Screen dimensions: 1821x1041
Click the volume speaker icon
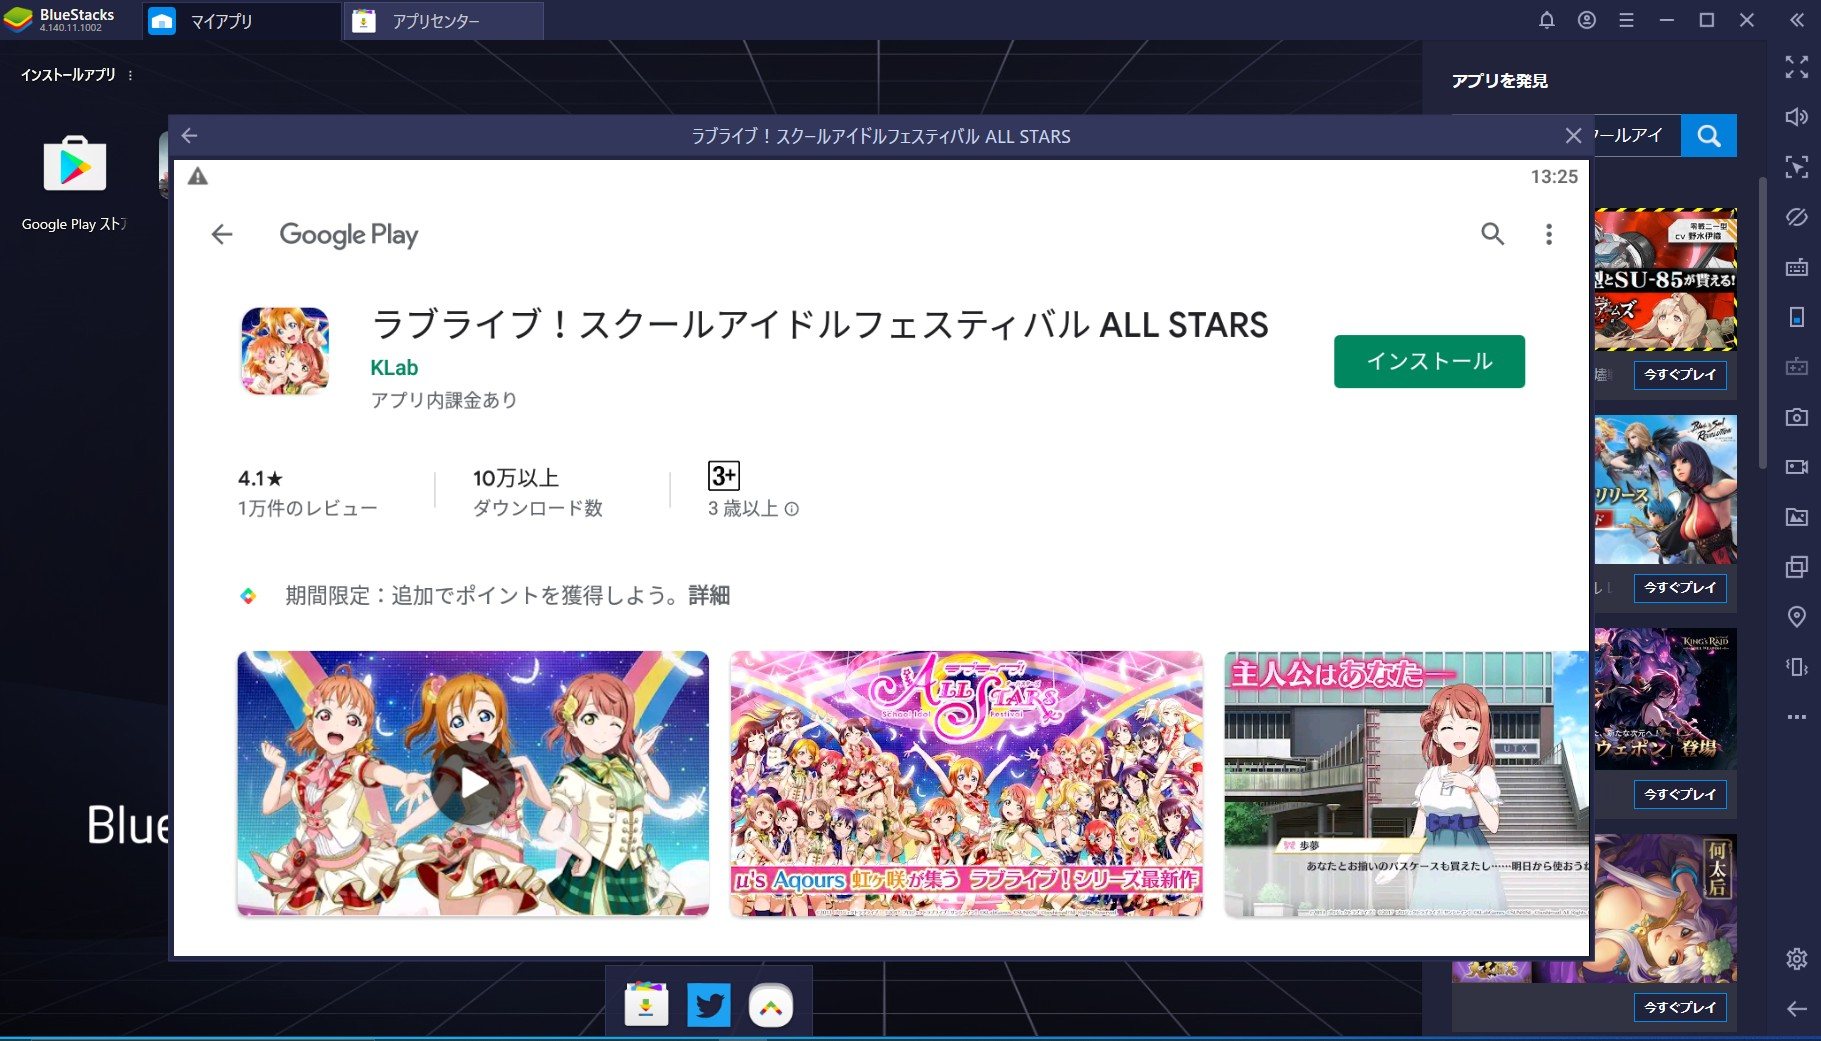click(x=1796, y=117)
